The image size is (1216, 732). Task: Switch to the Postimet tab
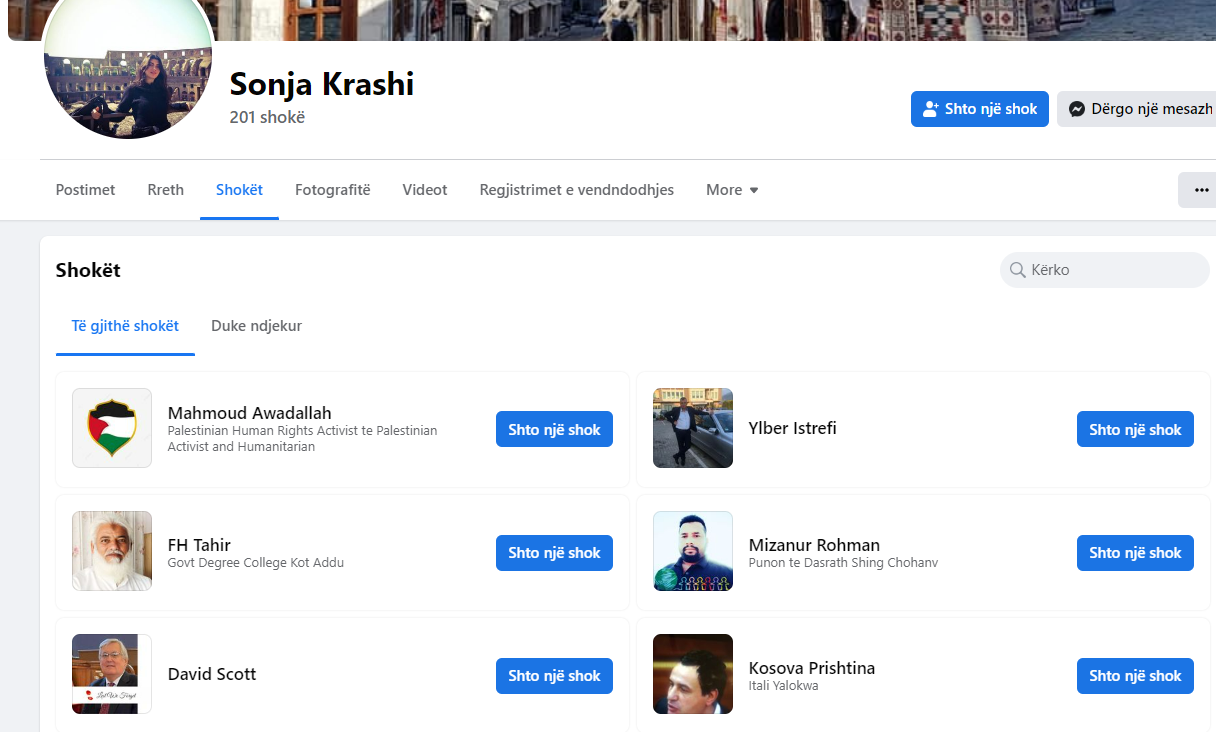coord(85,190)
